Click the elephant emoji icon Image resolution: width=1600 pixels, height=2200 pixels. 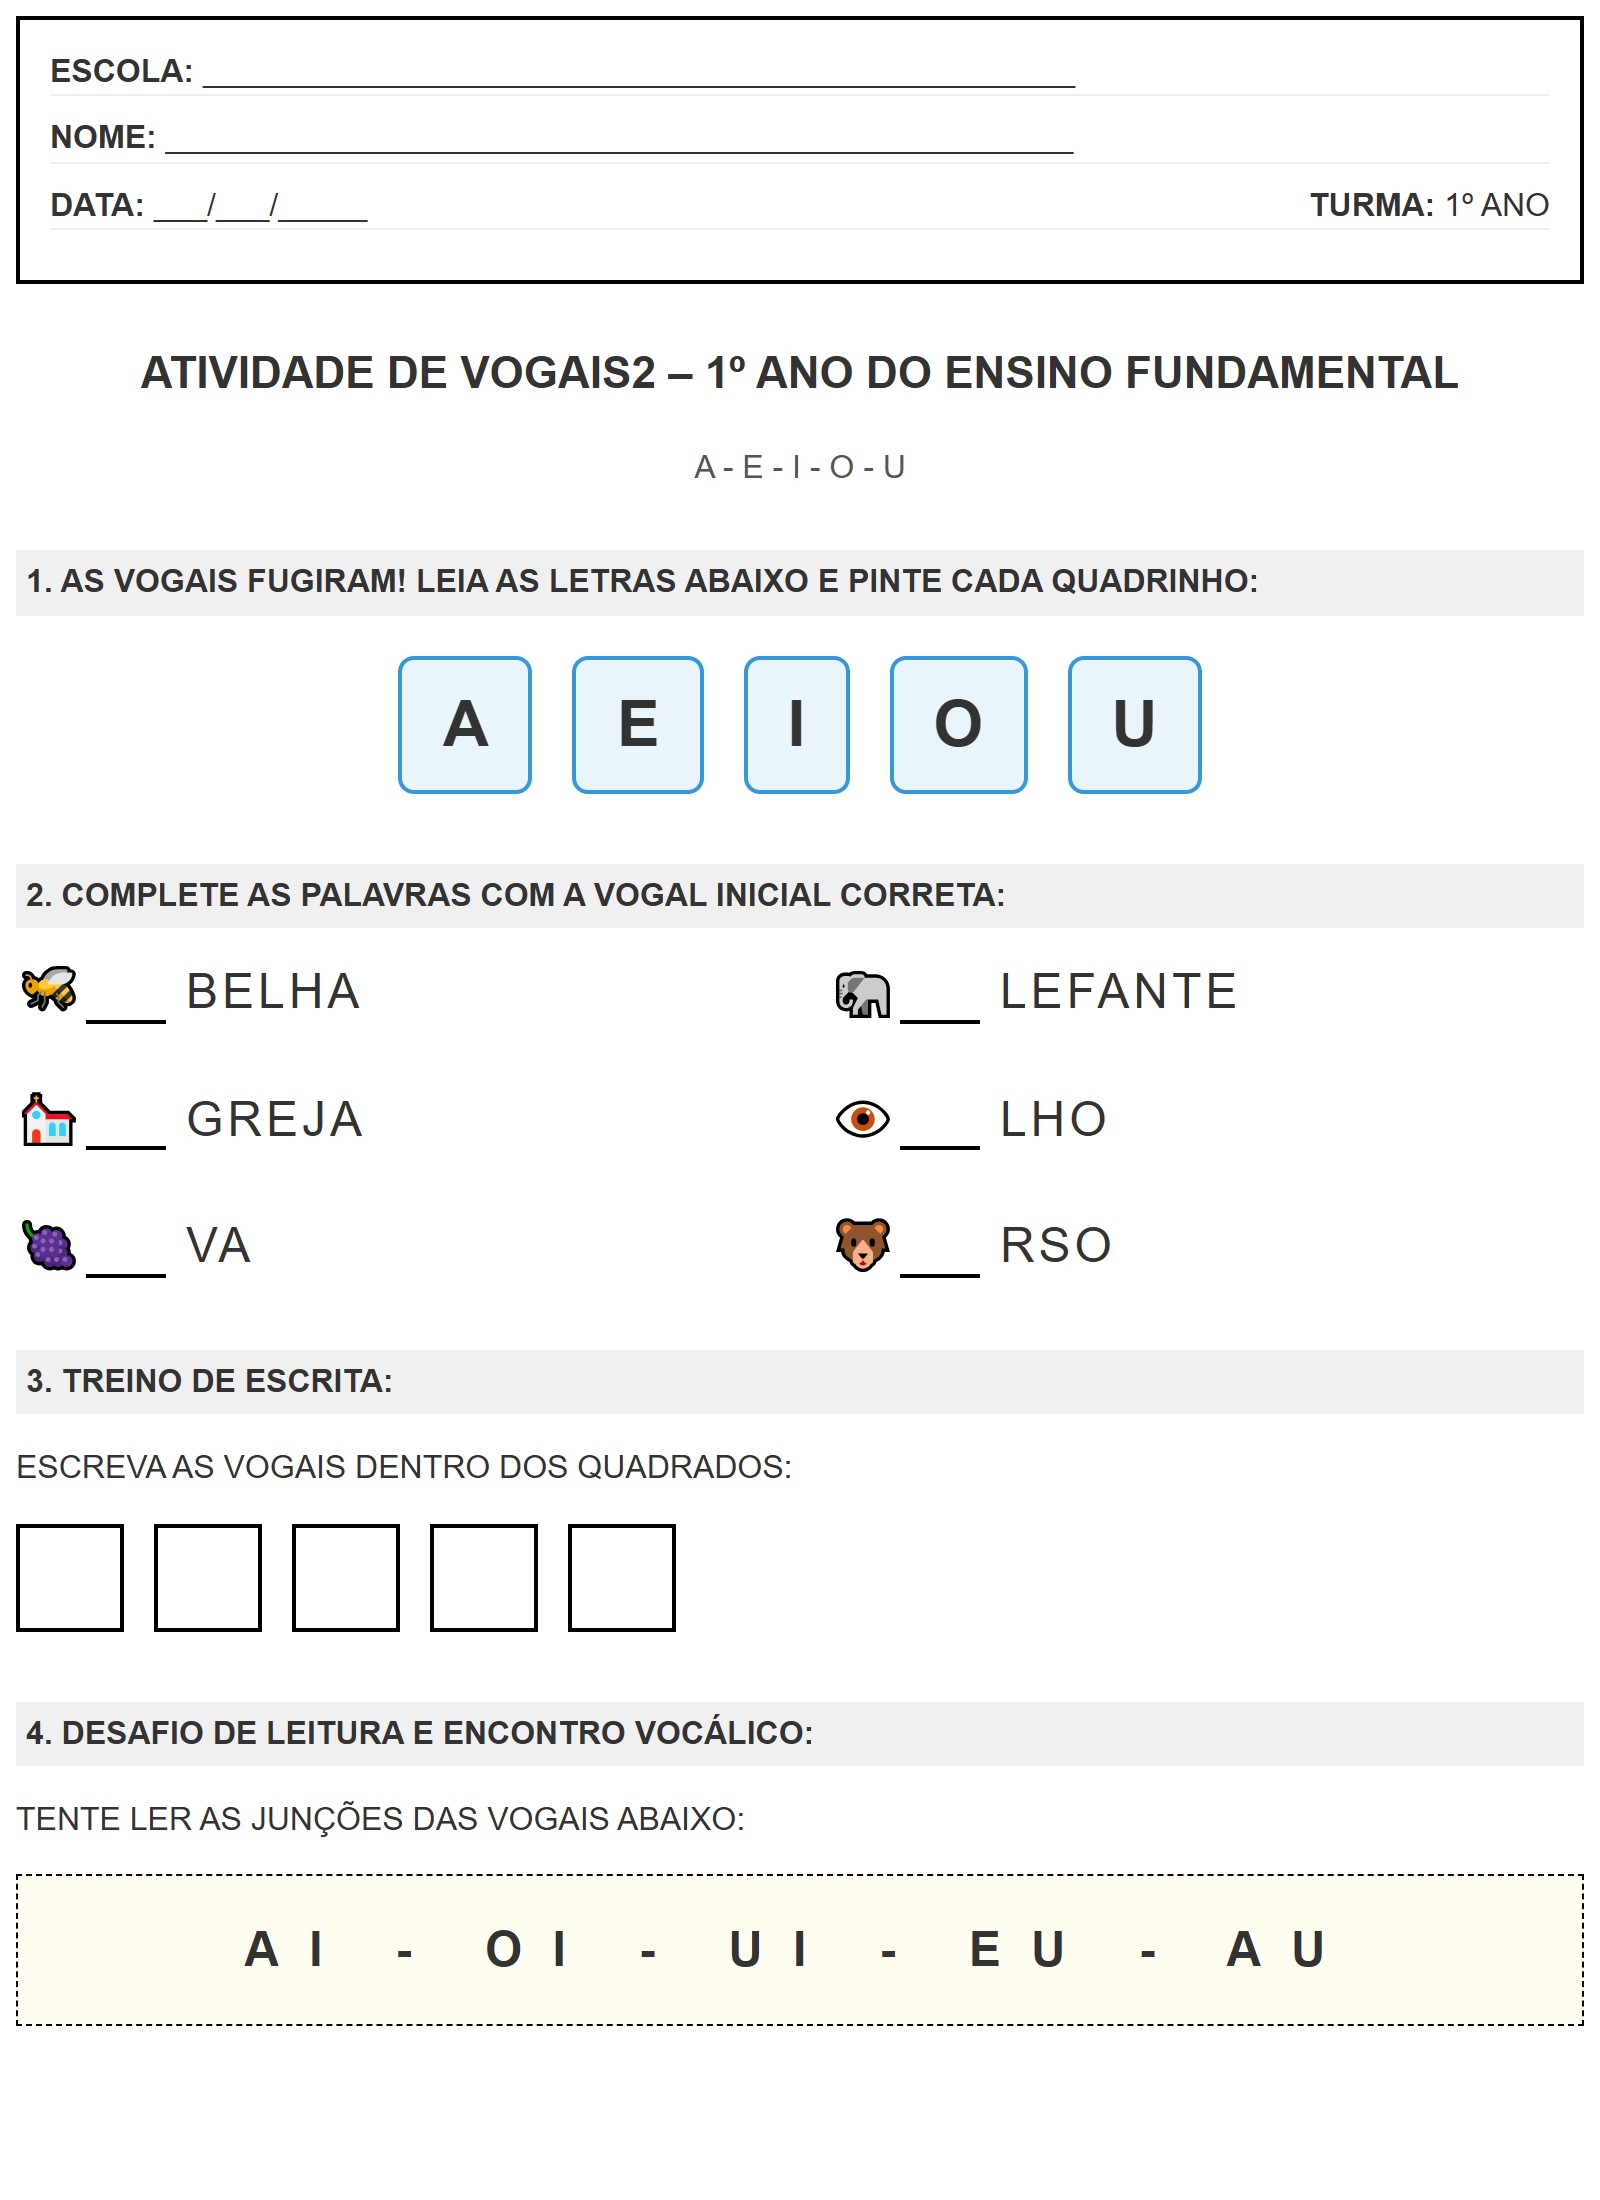[x=862, y=994]
